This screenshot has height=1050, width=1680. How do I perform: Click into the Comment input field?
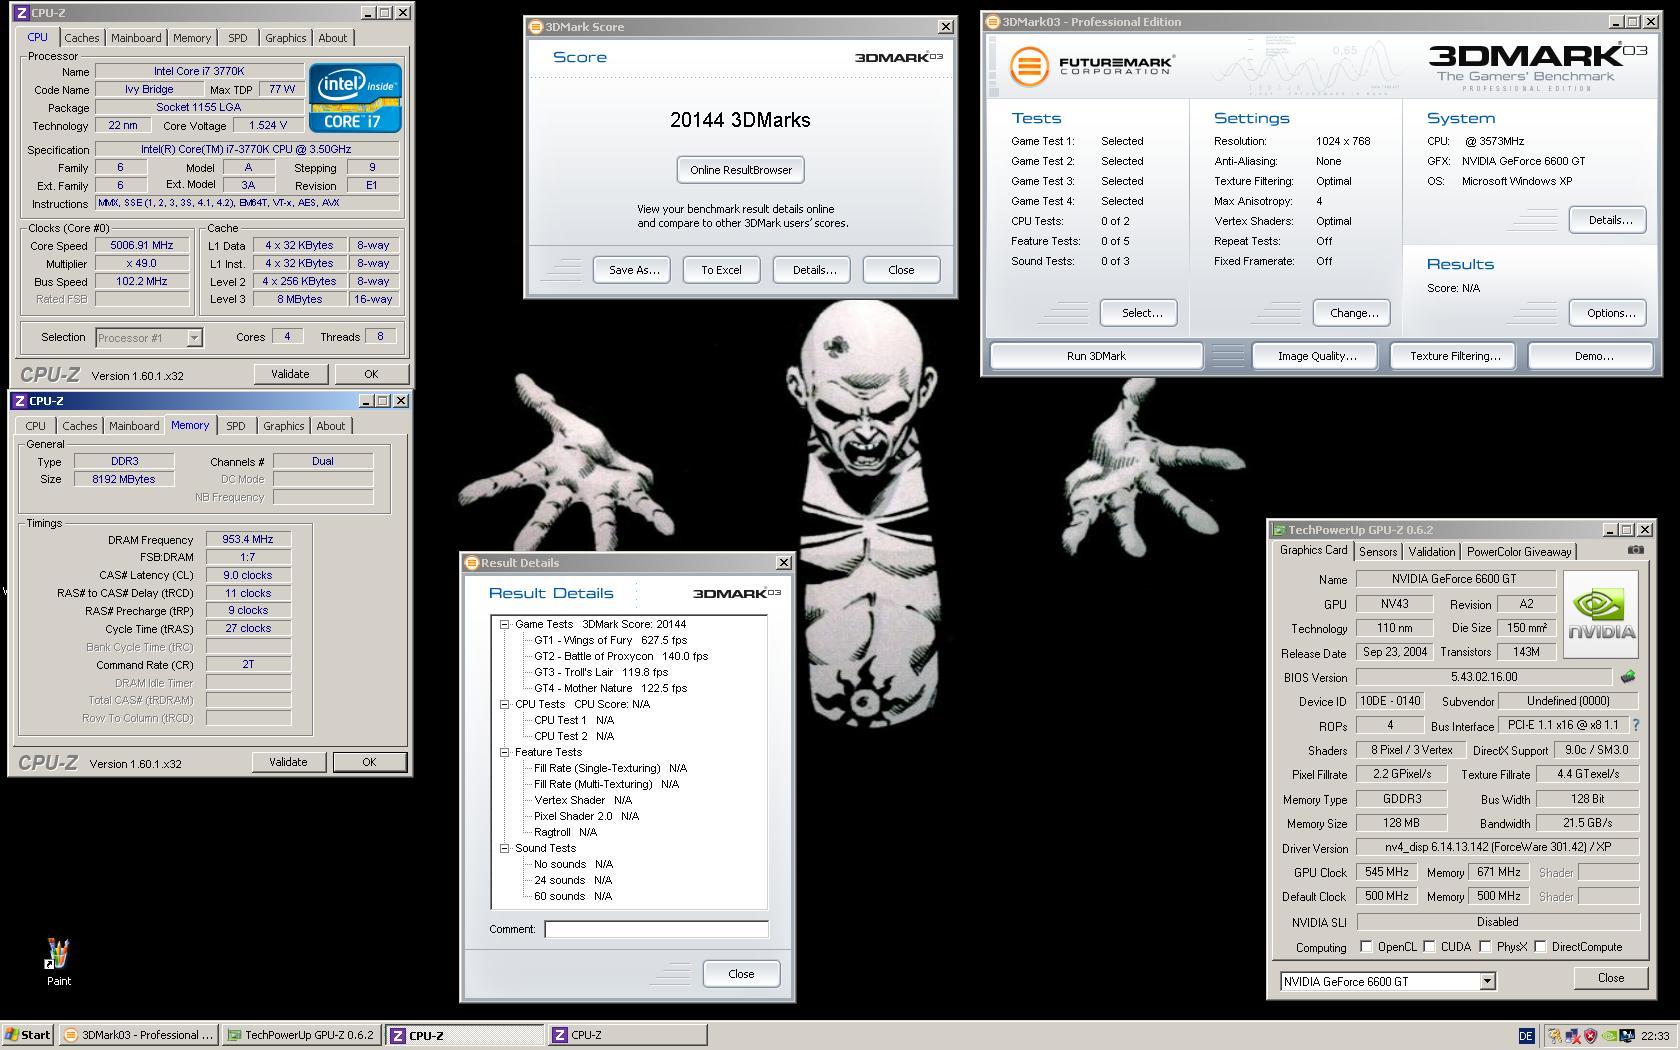point(656,929)
